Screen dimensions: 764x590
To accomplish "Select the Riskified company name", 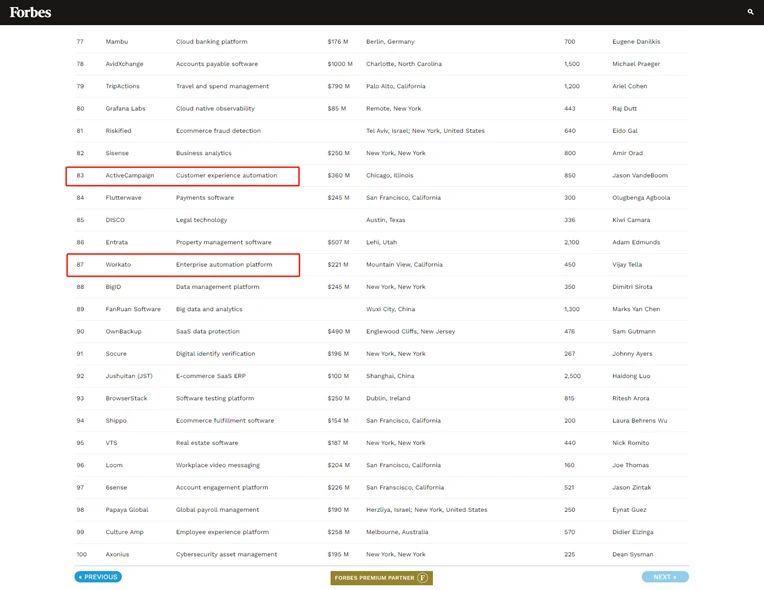I will 118,131.
